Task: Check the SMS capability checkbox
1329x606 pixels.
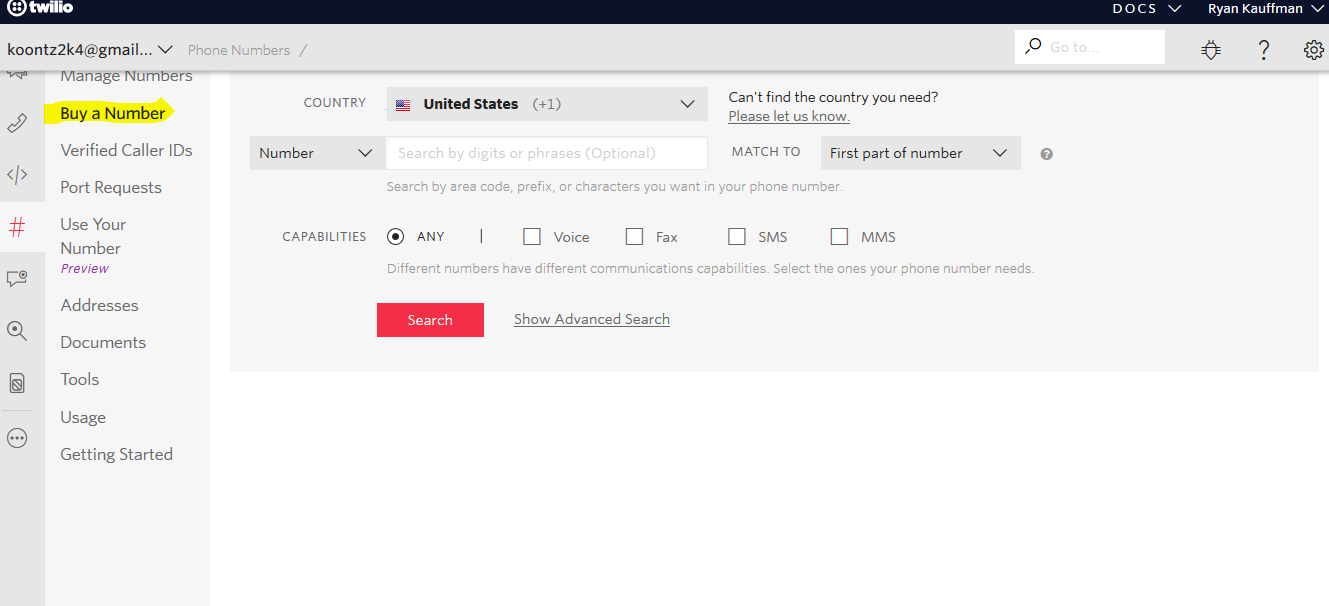Action: point(737,237)
